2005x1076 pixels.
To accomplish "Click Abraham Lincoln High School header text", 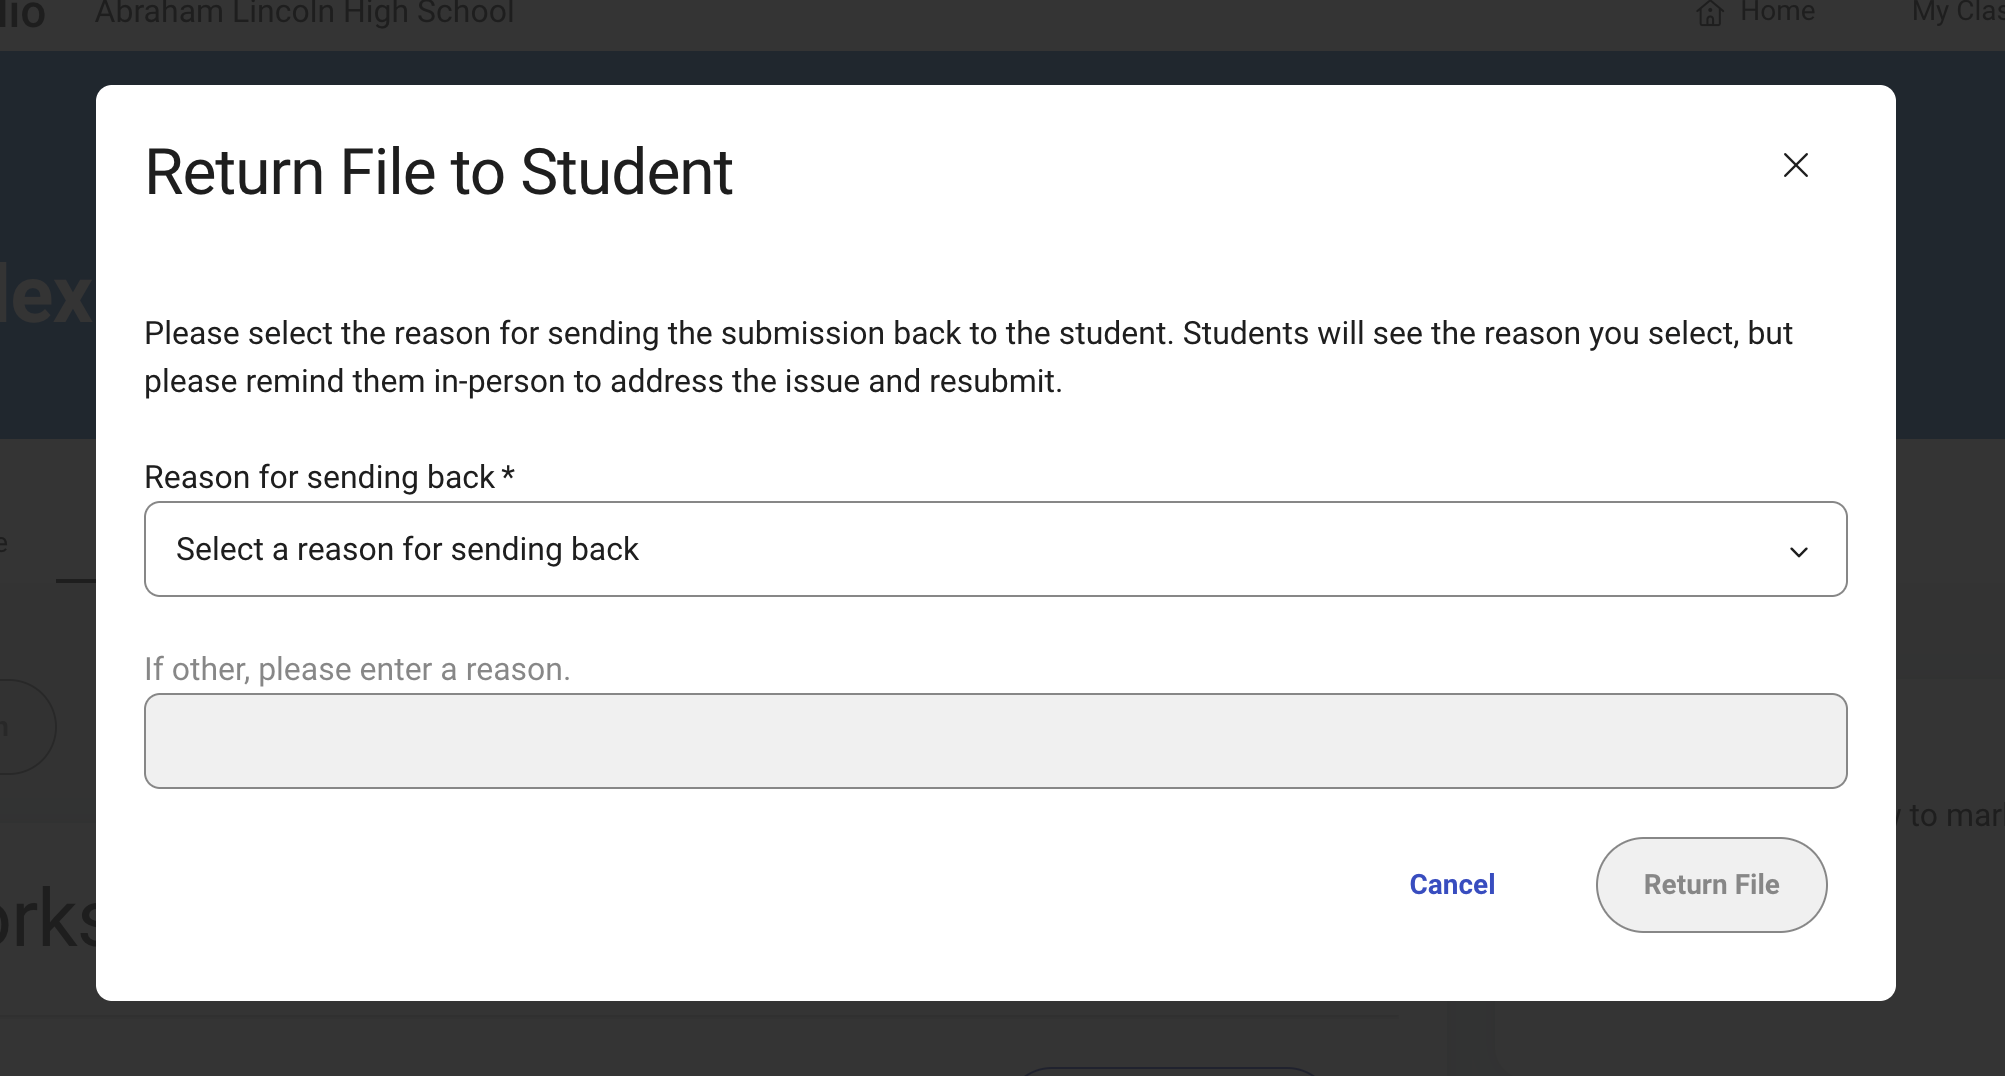I will click(305, 12).
